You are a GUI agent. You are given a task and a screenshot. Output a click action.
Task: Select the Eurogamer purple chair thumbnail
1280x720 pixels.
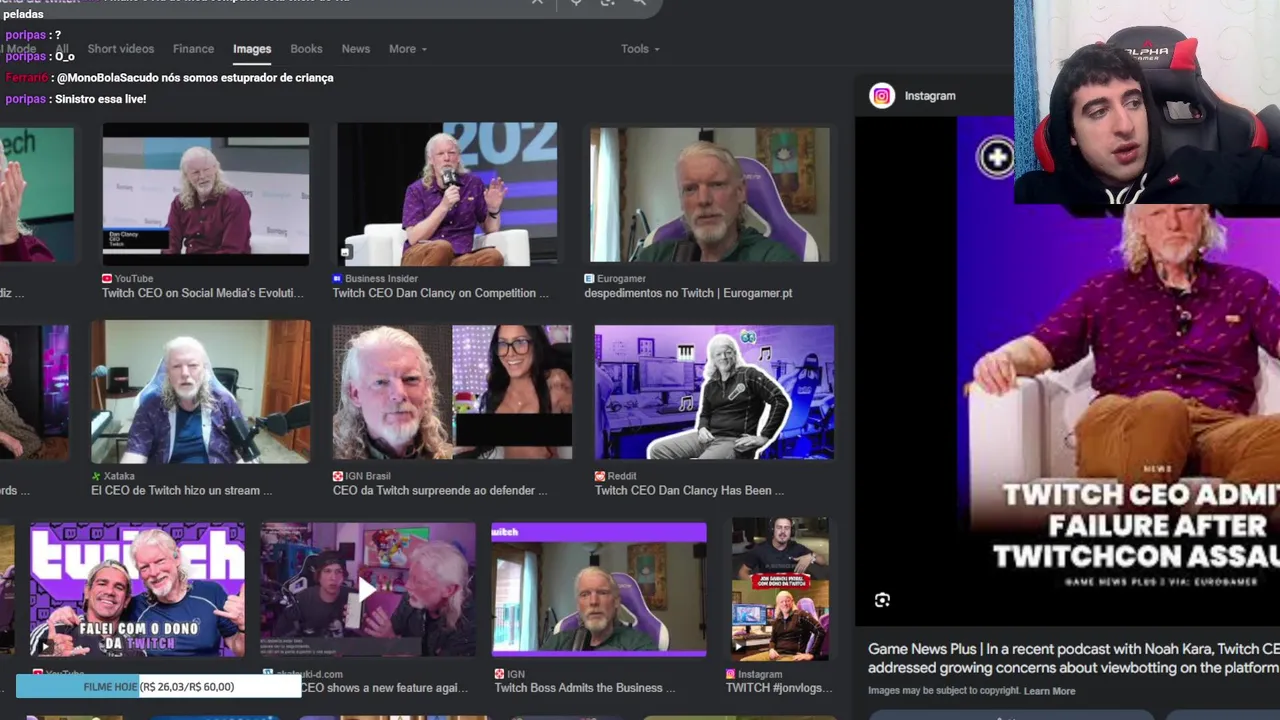tap(709, 194)
